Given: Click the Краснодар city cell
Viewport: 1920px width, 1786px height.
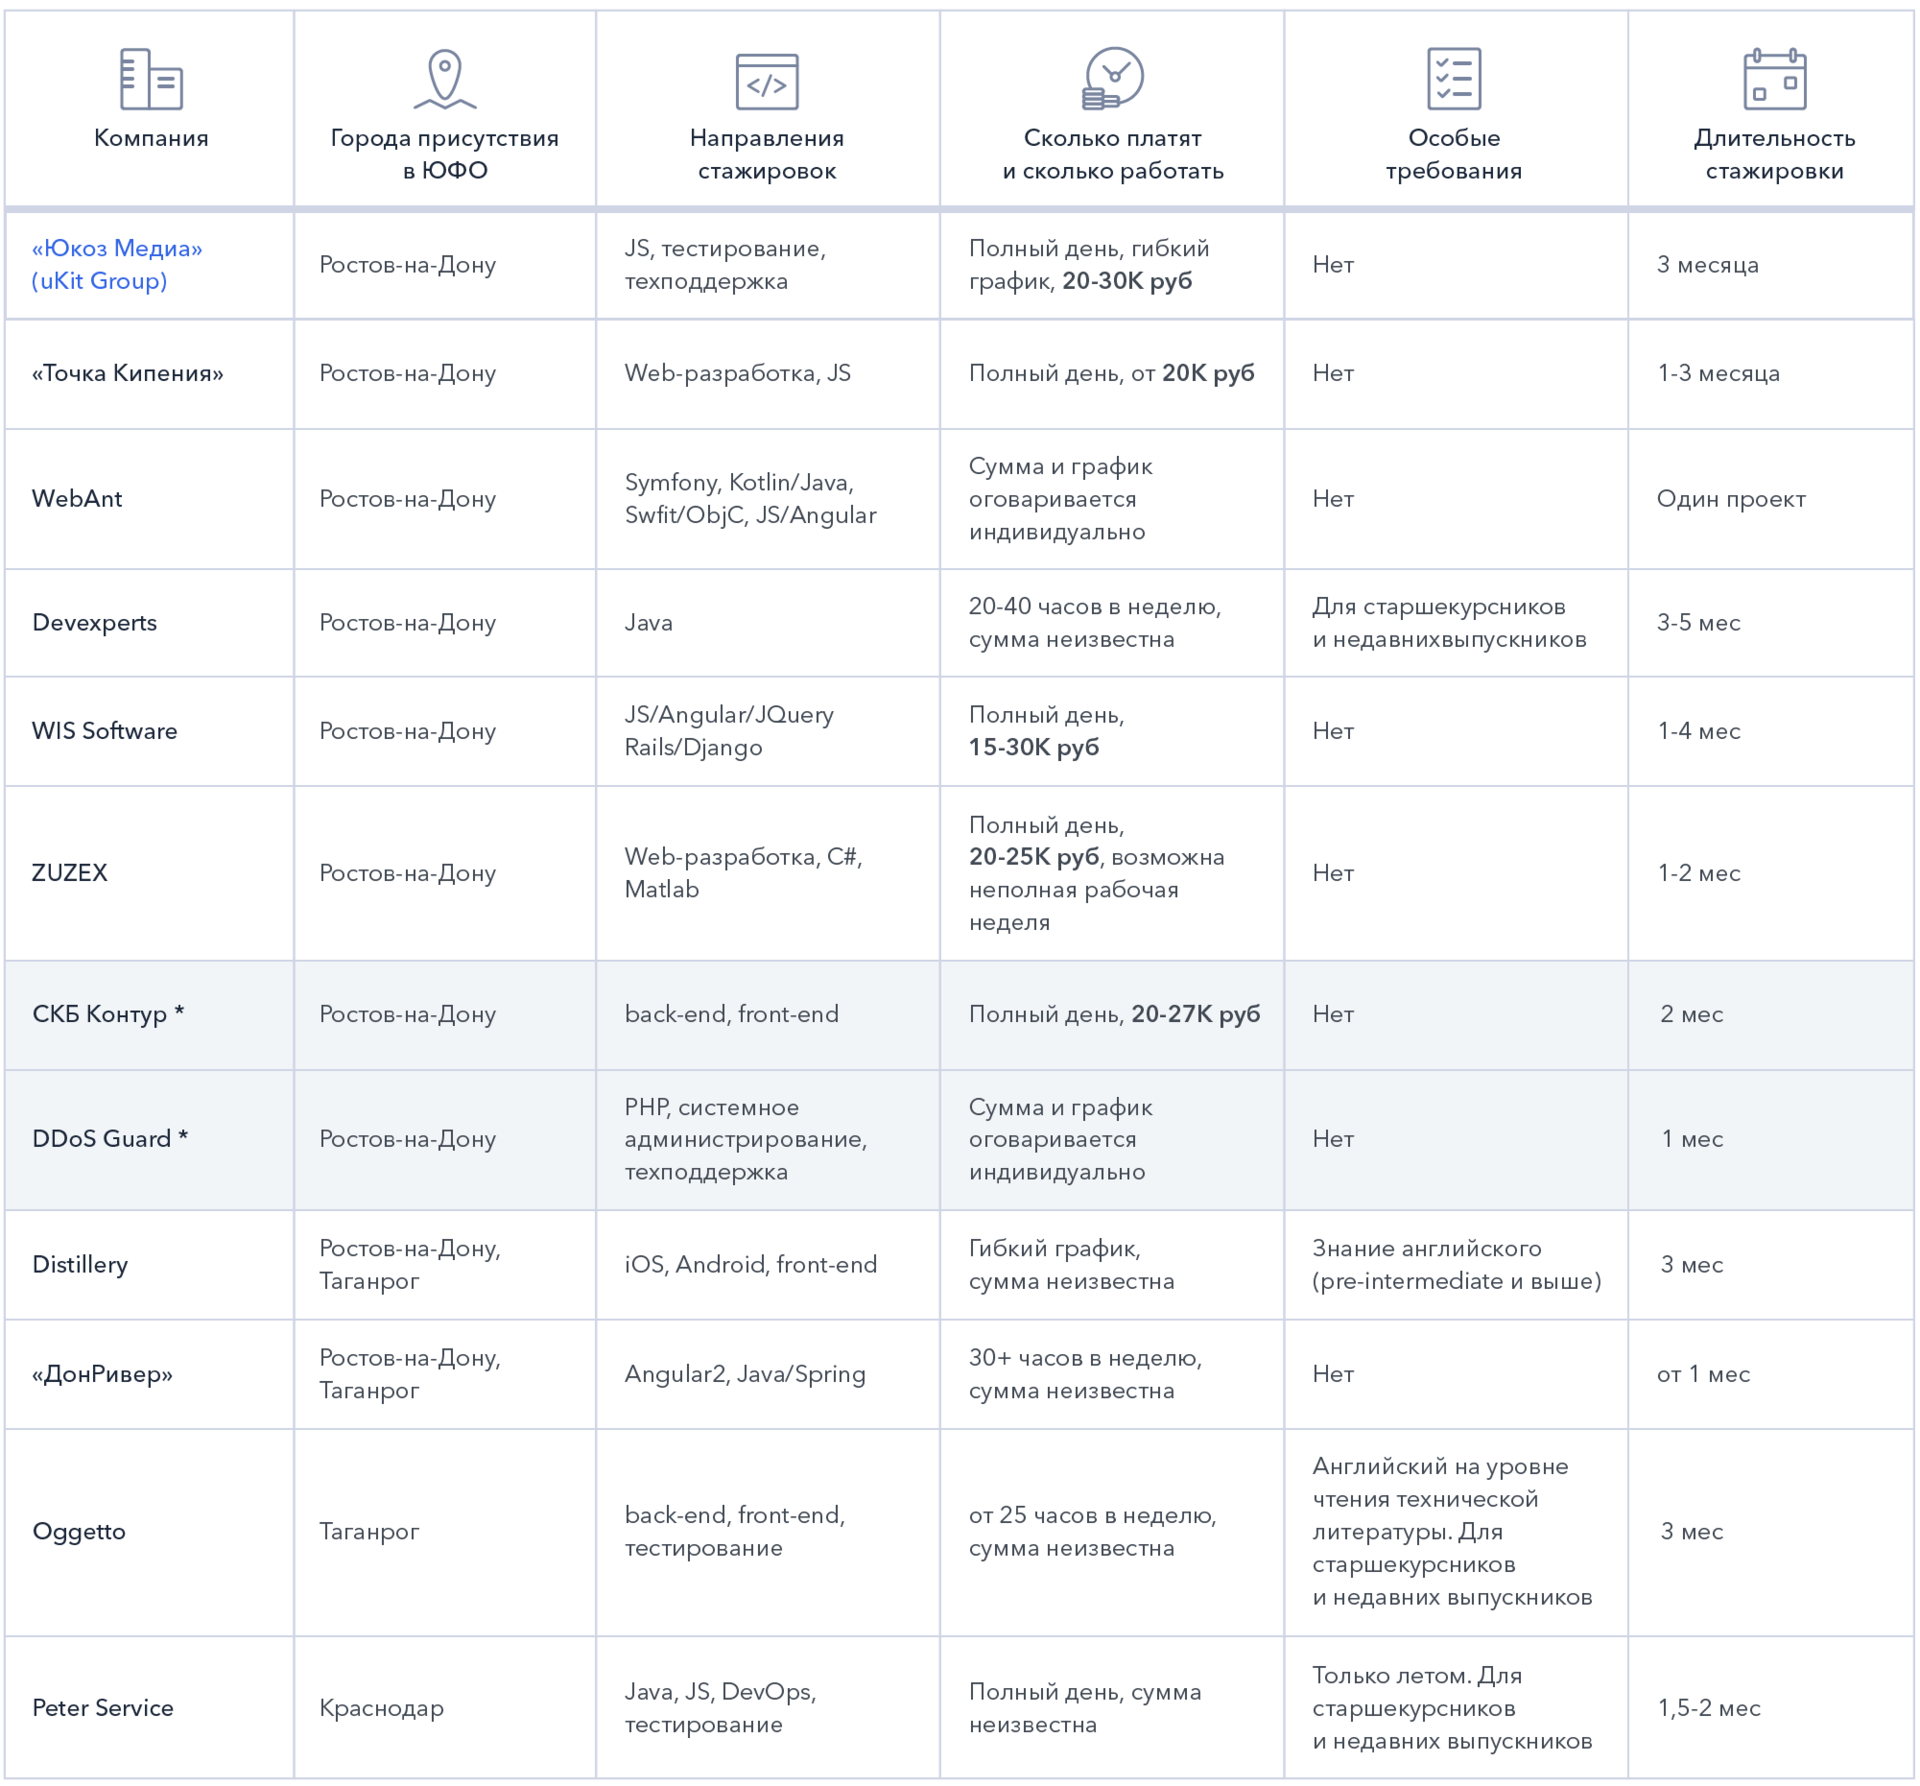Looking at the screenshot, I should pos(381,1707).
